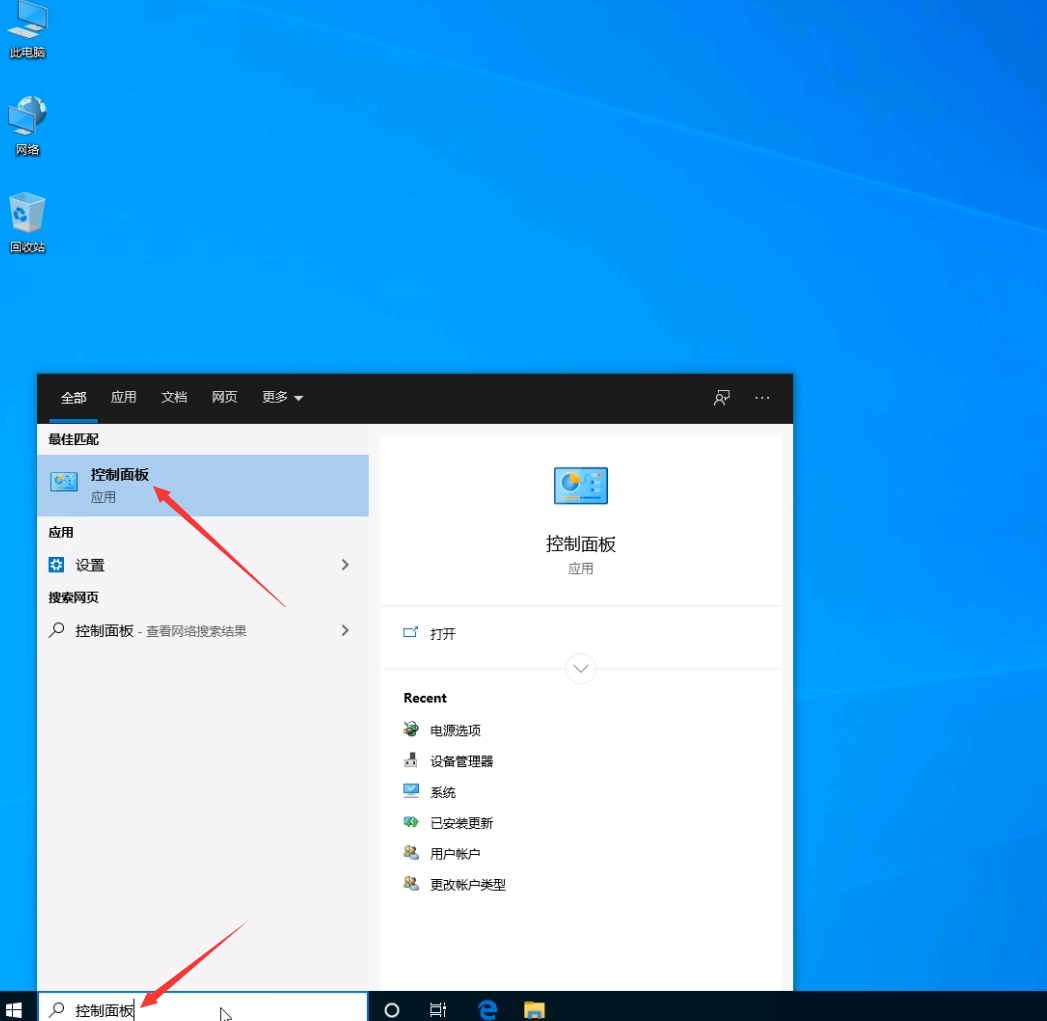Image resolution: width=1047 pixels, height=1021 pixels.
Task: Open File Explorer from taskbar
Action: point(534,1010)
